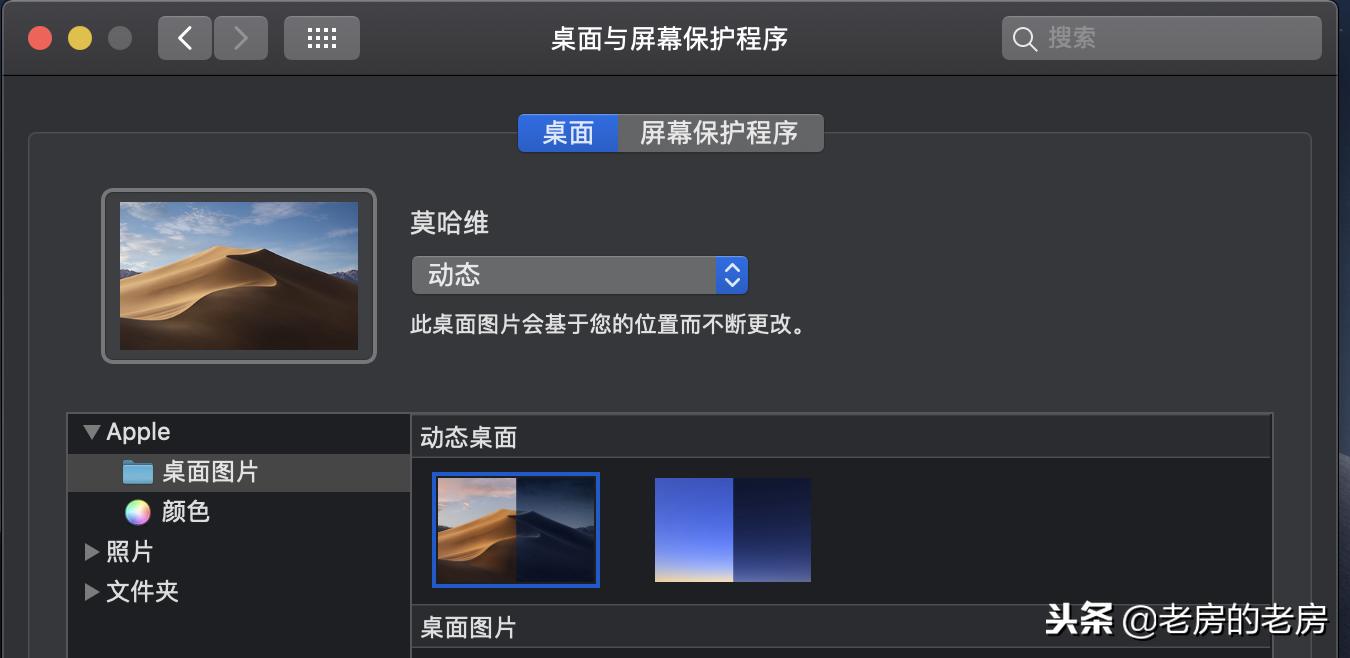
Task: Select the 莫哈维 dynamic desert thumbnail
Action: click(515, 530)
